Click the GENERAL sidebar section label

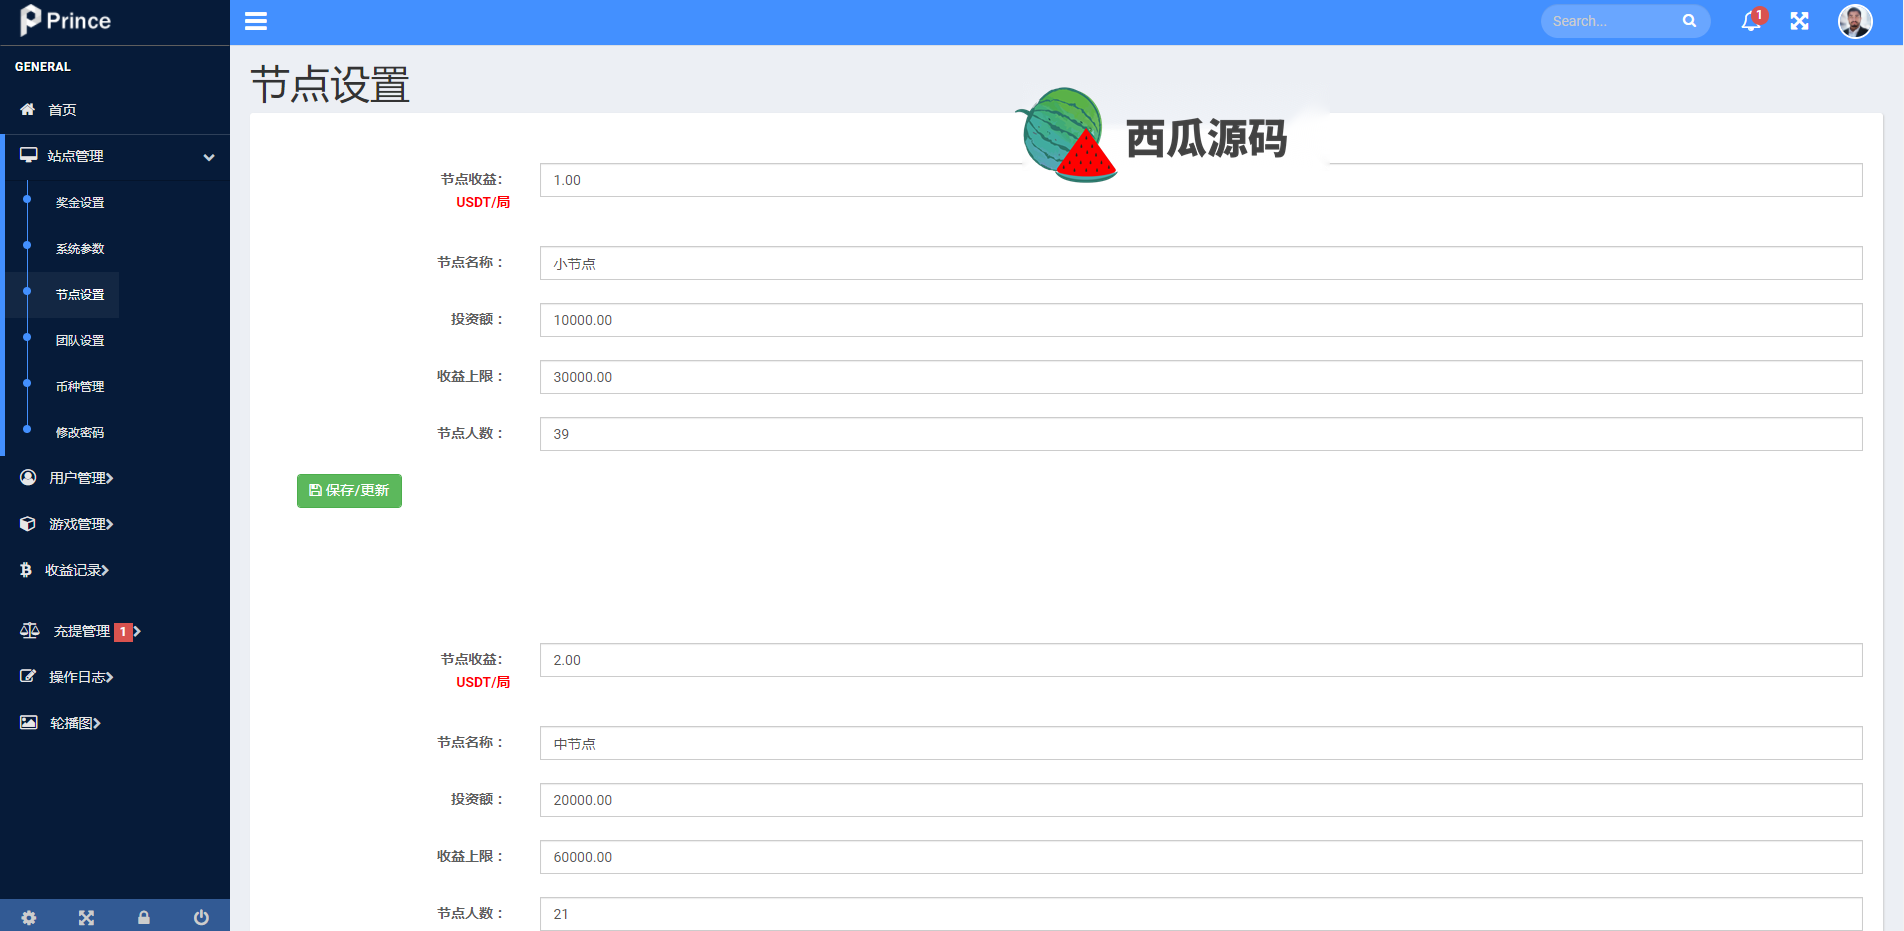tap(43, 67)
